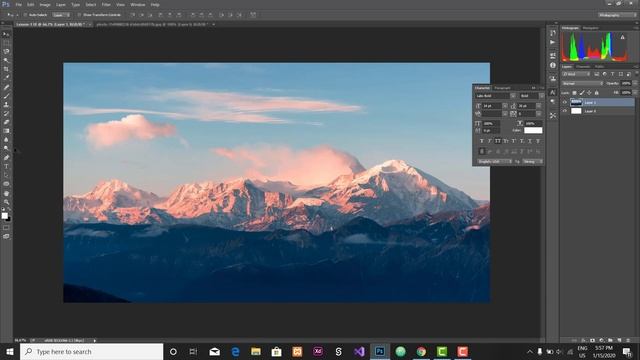Image resolution: width=640 pixels, height=360 pixels.
Task: Select the Pen tool
Action: pos(6,158)
